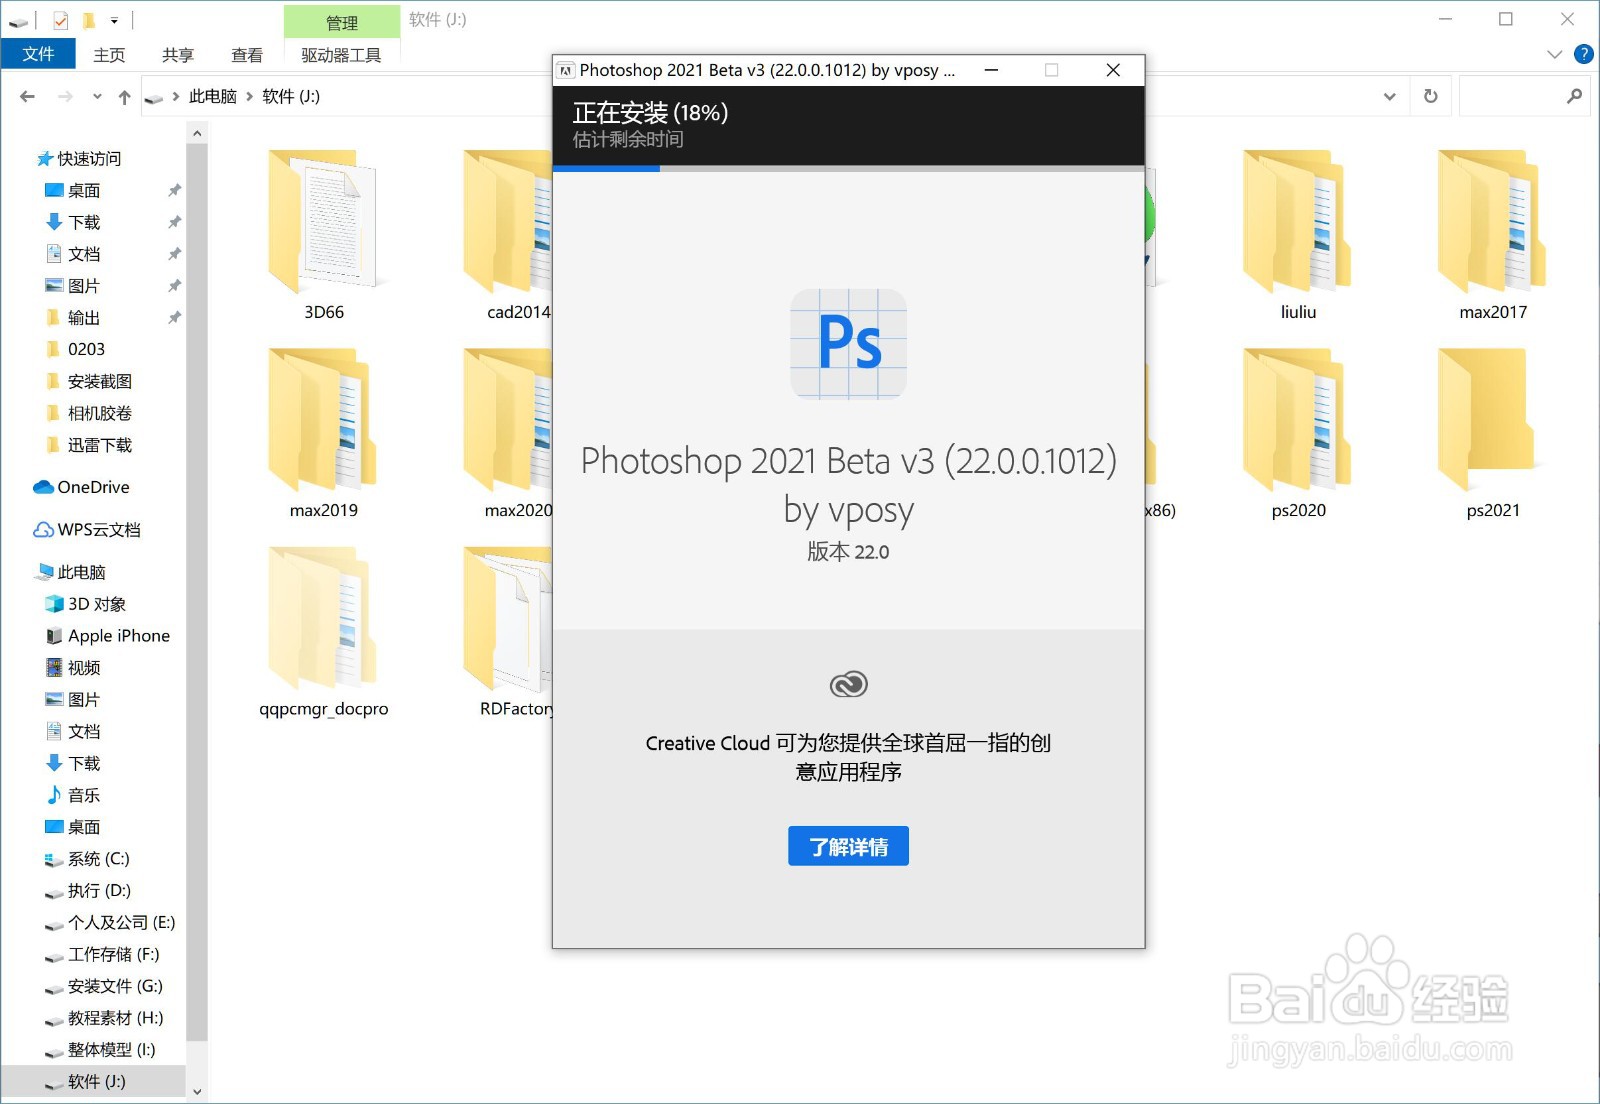Click the 了解详情 button

coord(848,846)
